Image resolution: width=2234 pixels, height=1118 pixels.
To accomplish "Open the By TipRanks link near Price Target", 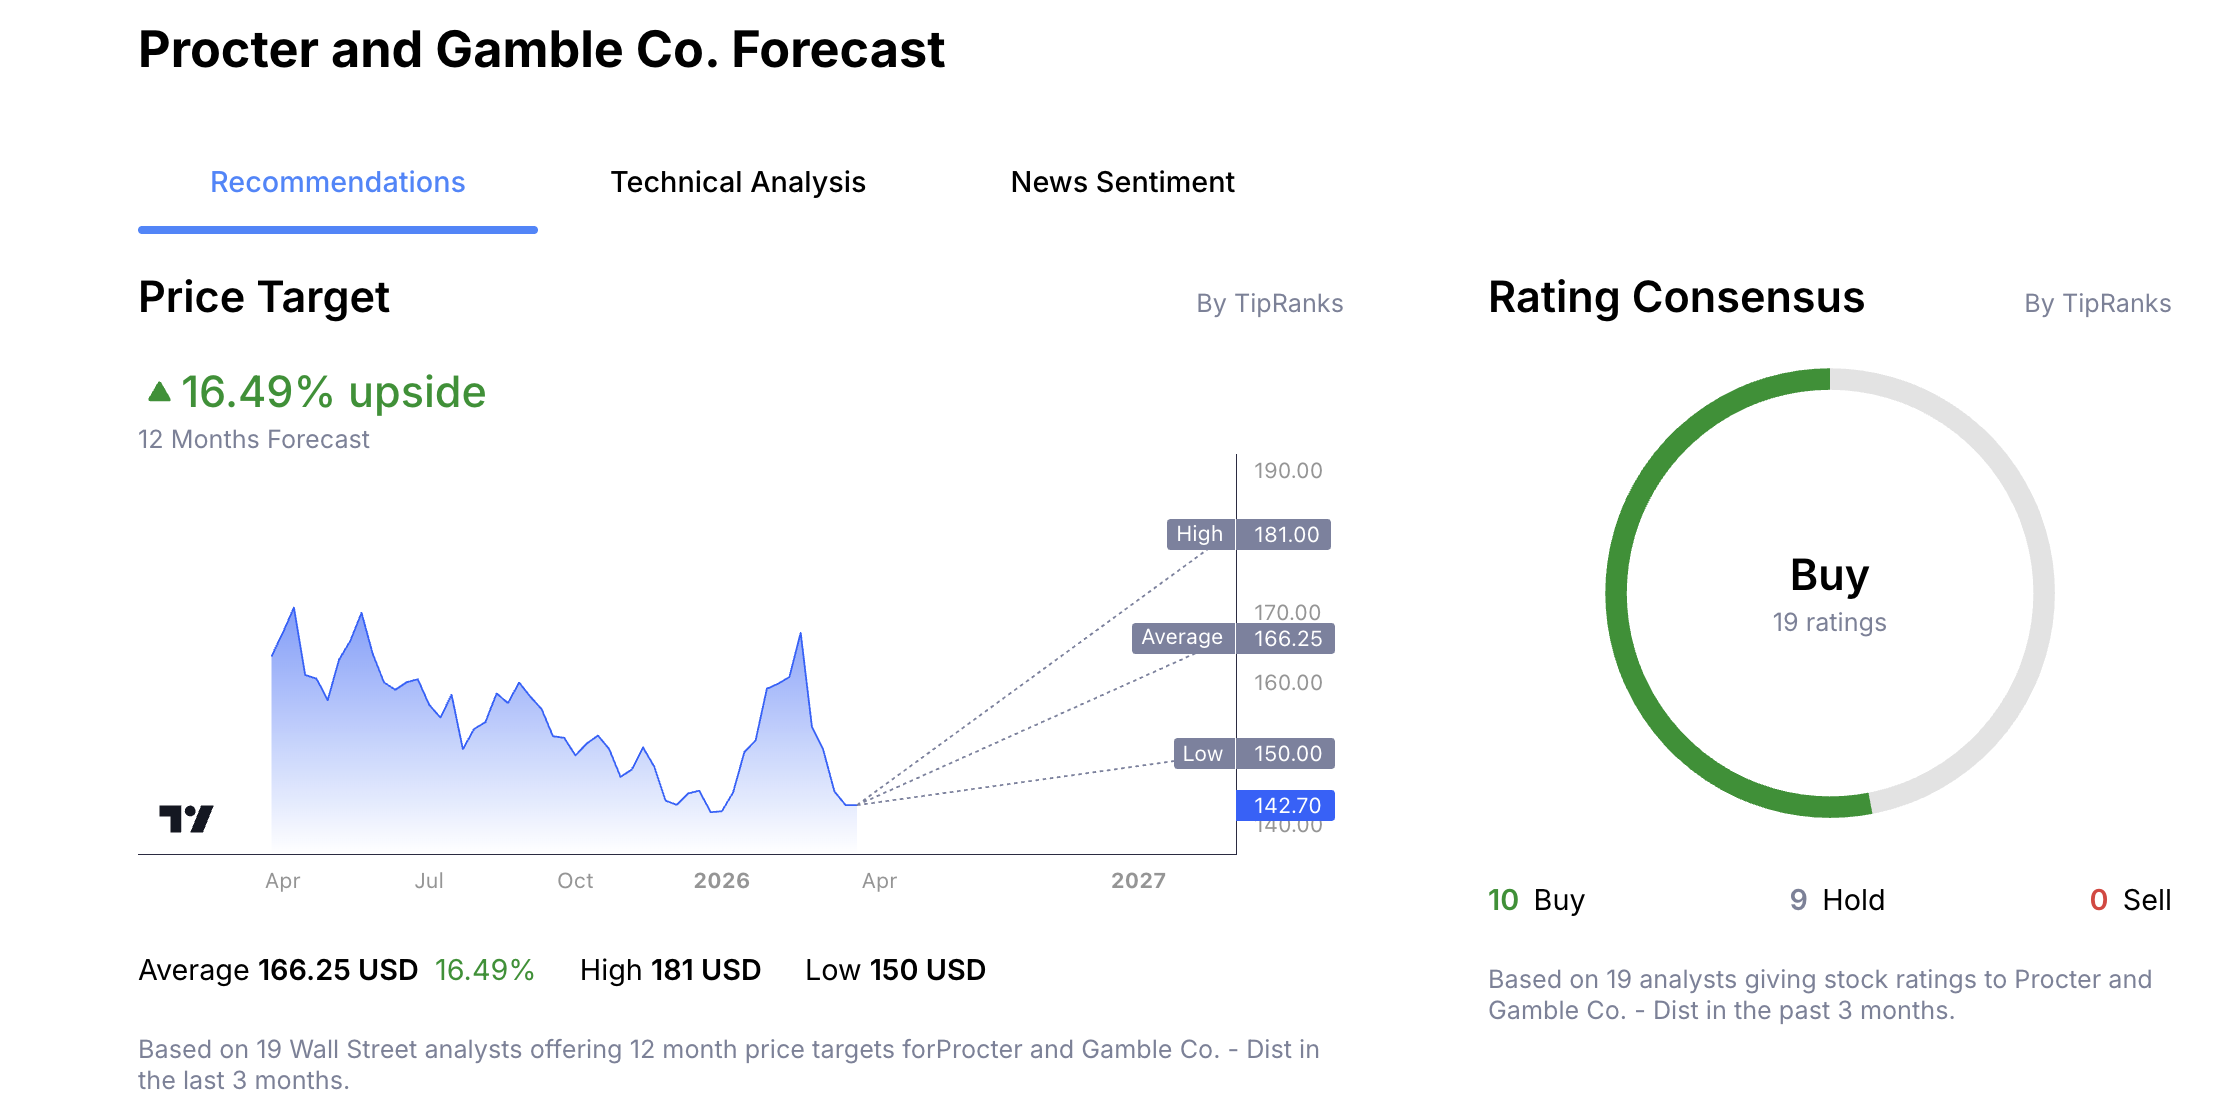I will (1268, 303).
